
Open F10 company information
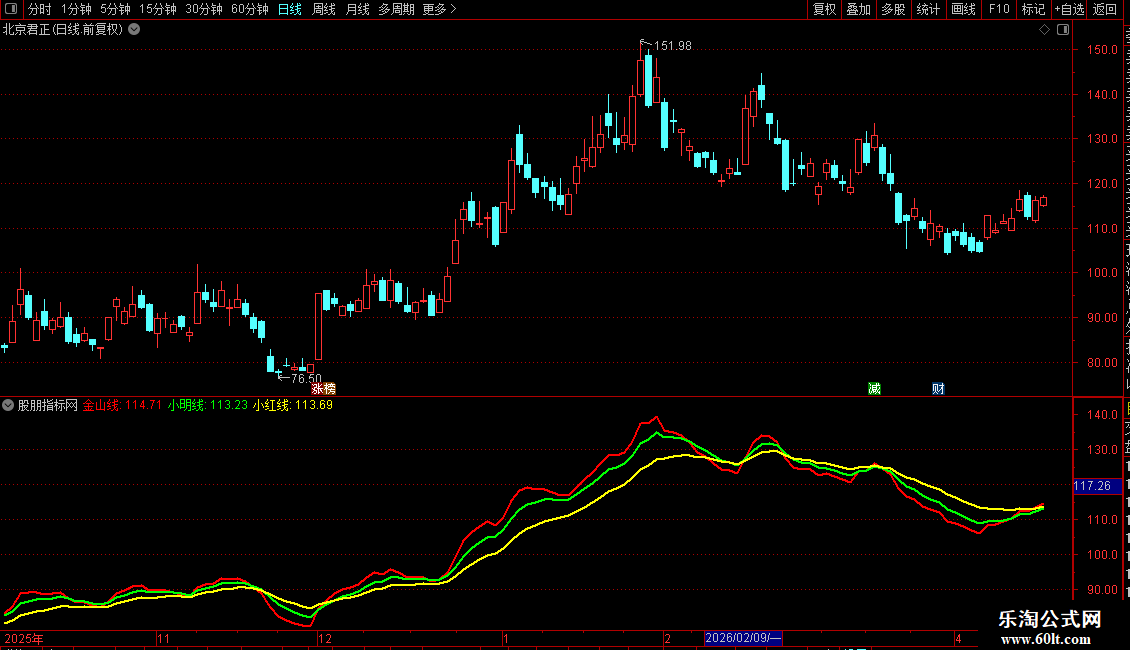(x=999, y=9)
